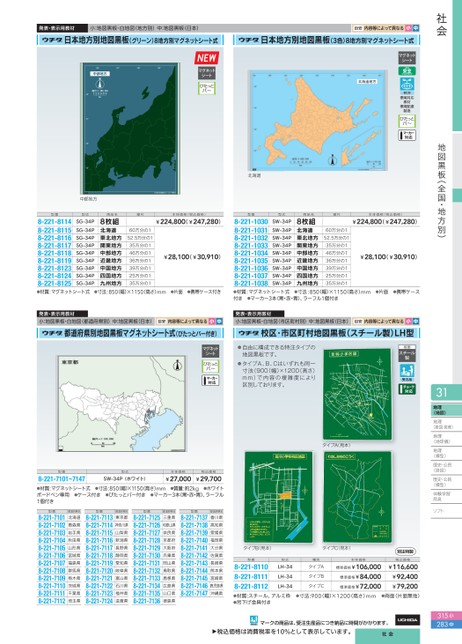Click the made-to-order mark icon in the footer note
This screenshot has height=644, width=462.
(254, 621)
